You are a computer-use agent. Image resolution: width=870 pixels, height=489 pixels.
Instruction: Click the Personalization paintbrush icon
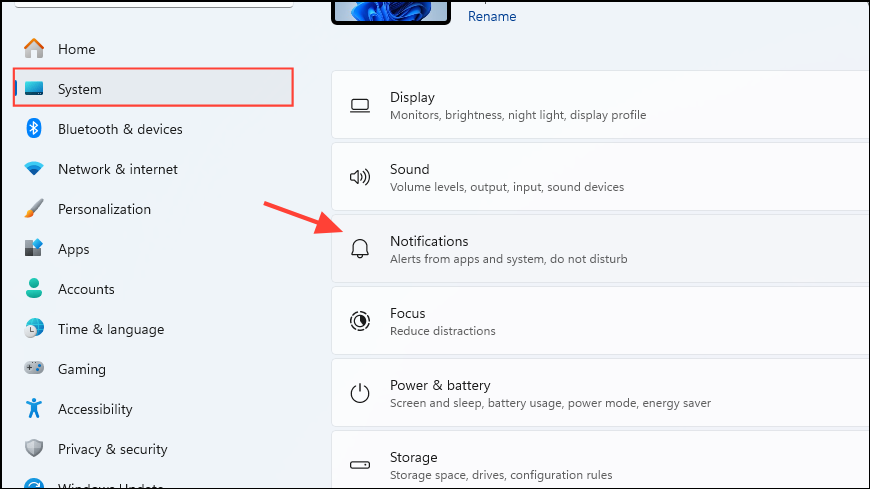pos(34,209)
